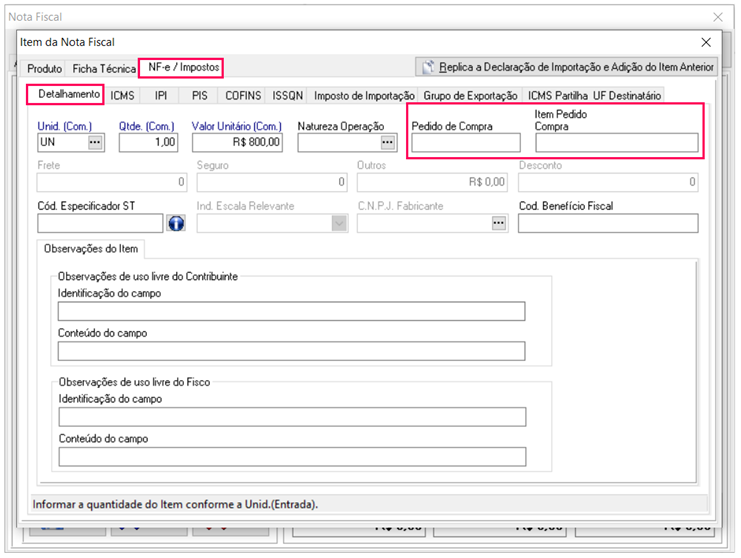Open the C.N.P.J. Fabricante lookup ellipsis button
741x558 pixels.
[x=498, y=223]
